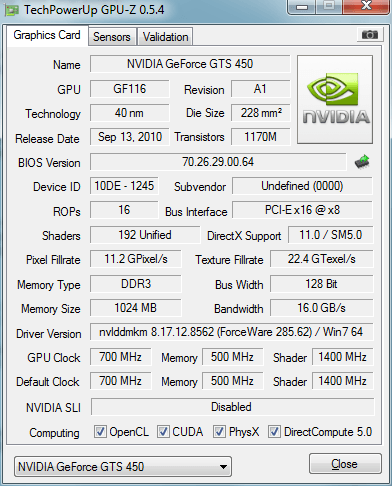
Task: Click the NVIDIA logo image
Action: [x=335, y=100]
